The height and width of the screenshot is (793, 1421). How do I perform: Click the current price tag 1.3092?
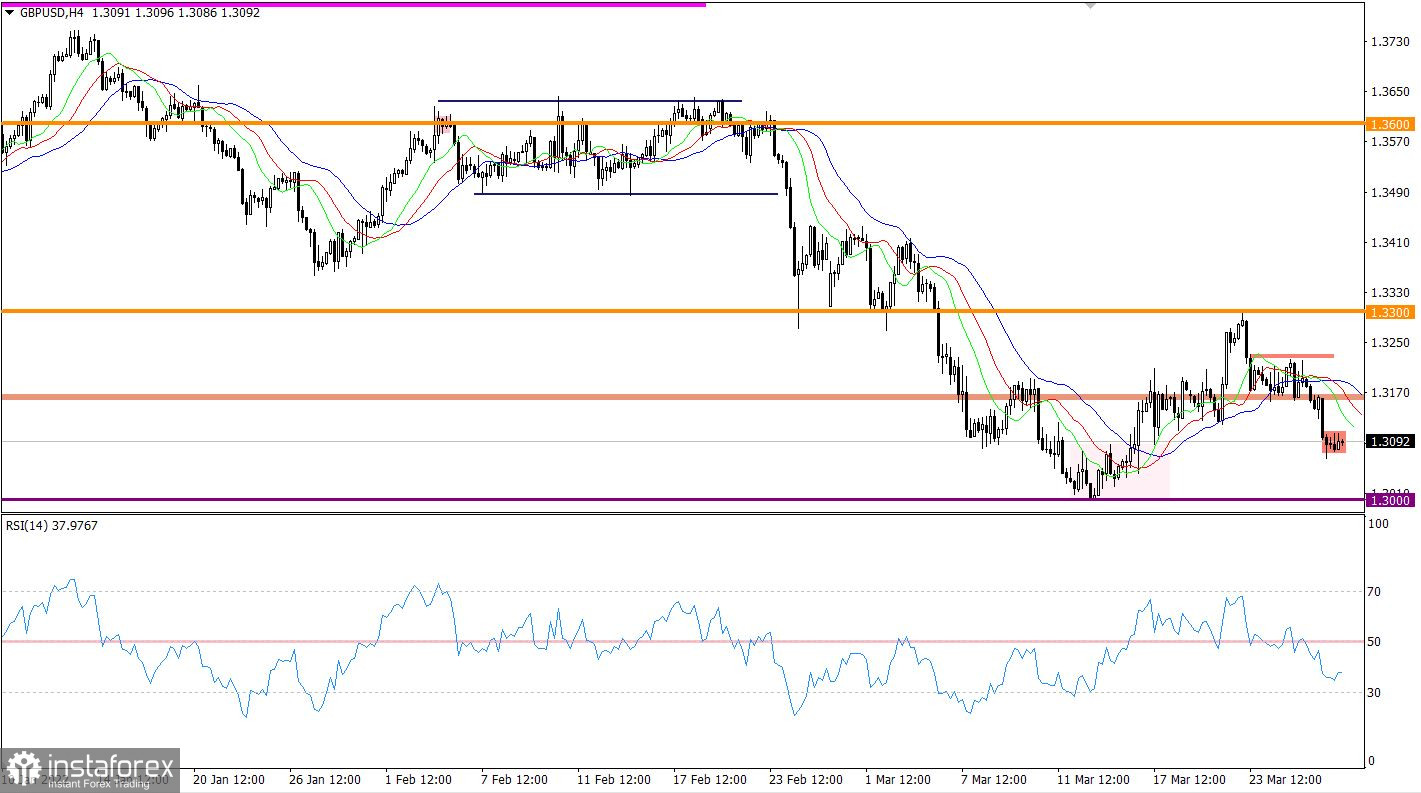[1391, 441]
